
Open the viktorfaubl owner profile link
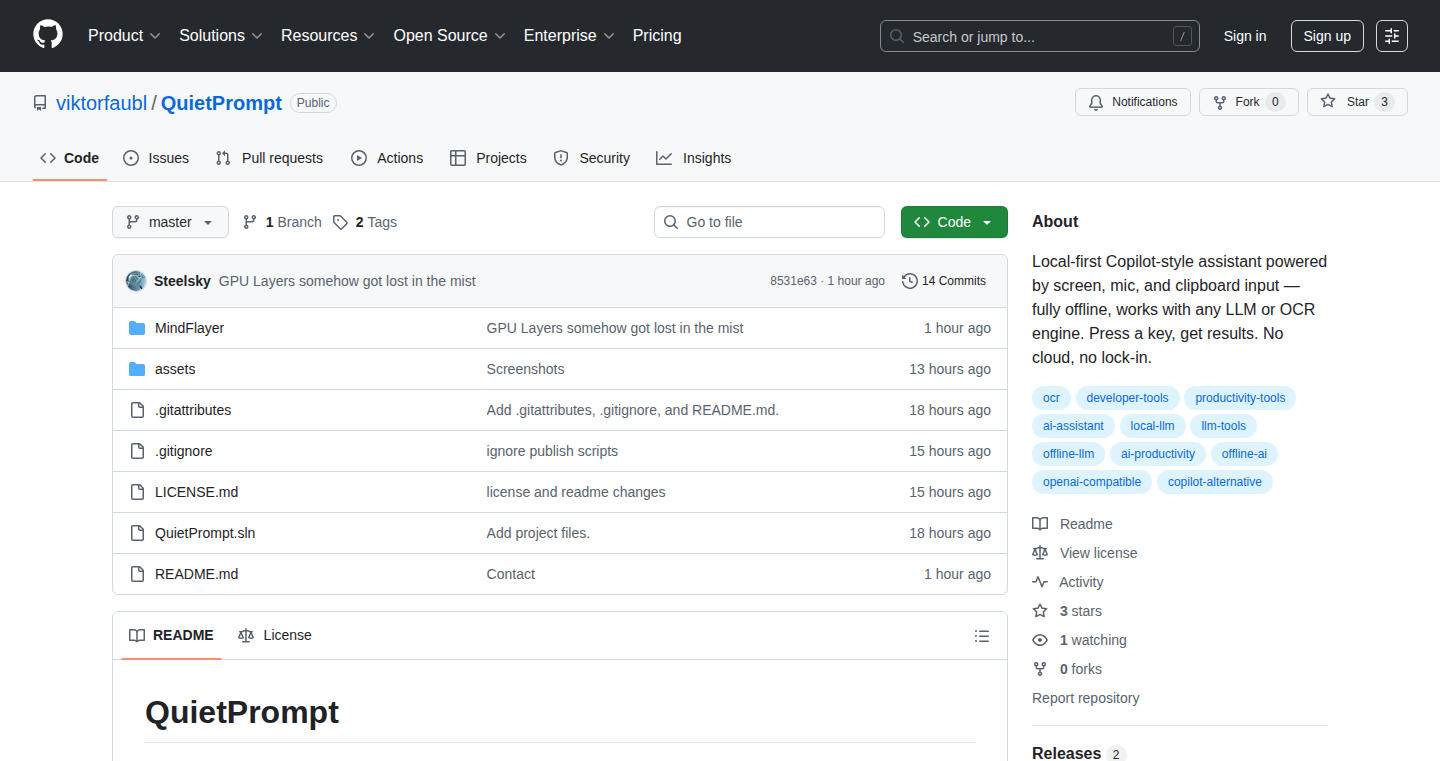(x=101, y=103)
